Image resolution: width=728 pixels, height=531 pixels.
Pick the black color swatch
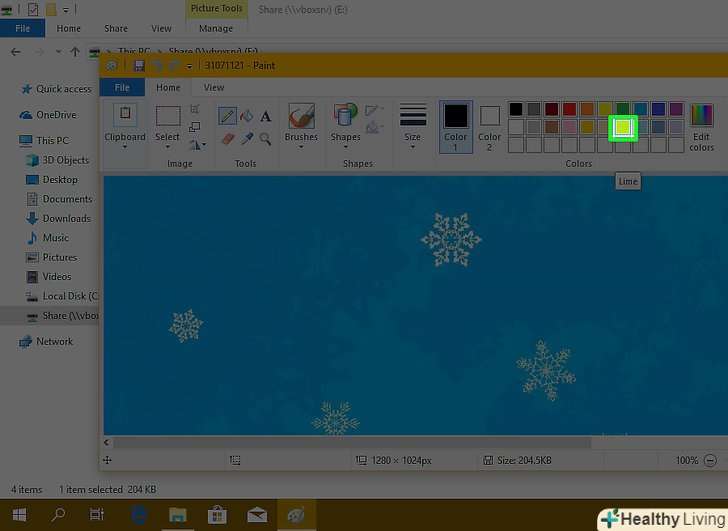[x=516, y=109]
